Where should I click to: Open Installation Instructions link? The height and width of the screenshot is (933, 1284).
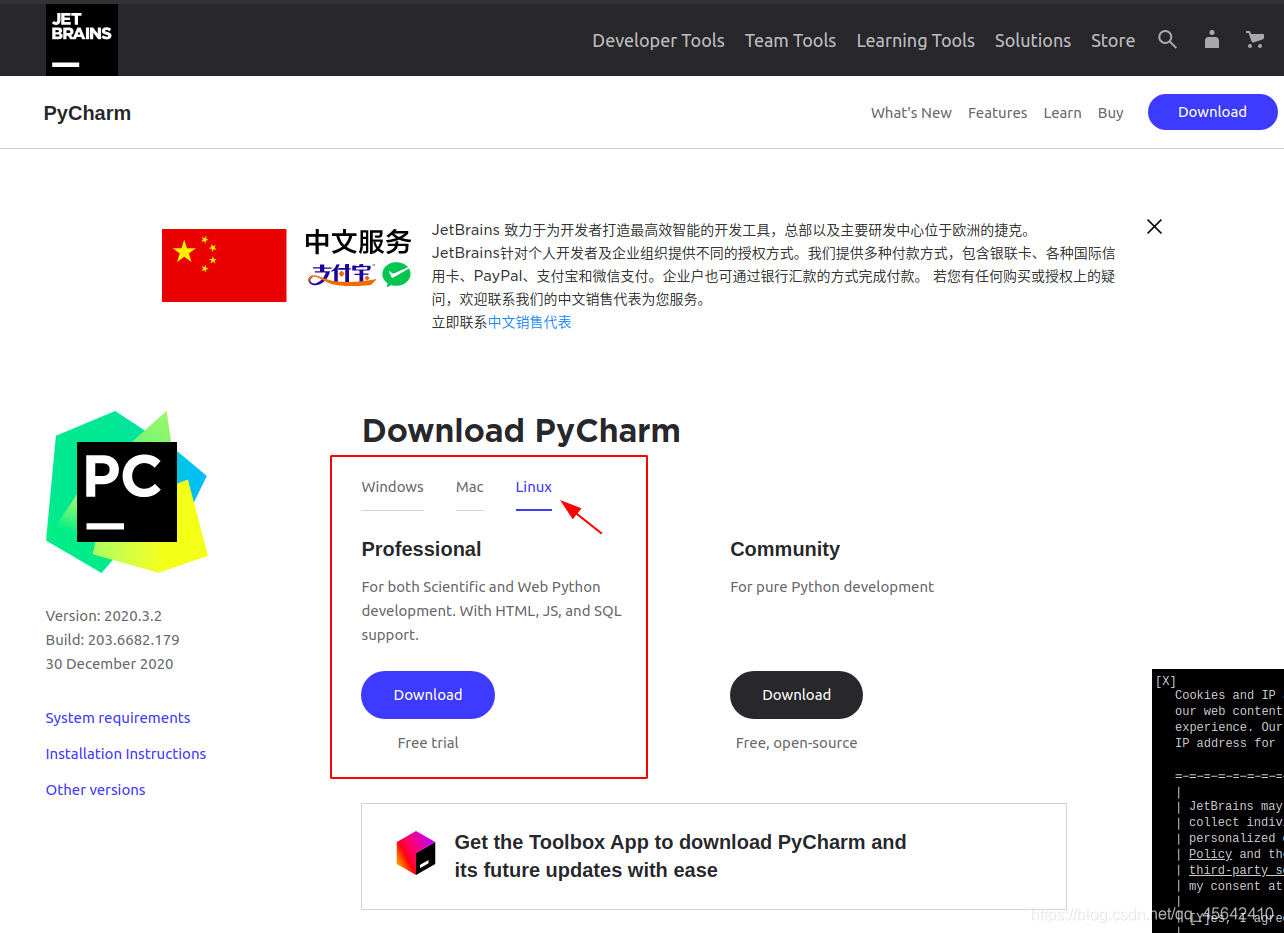click(x=126, y=754)
